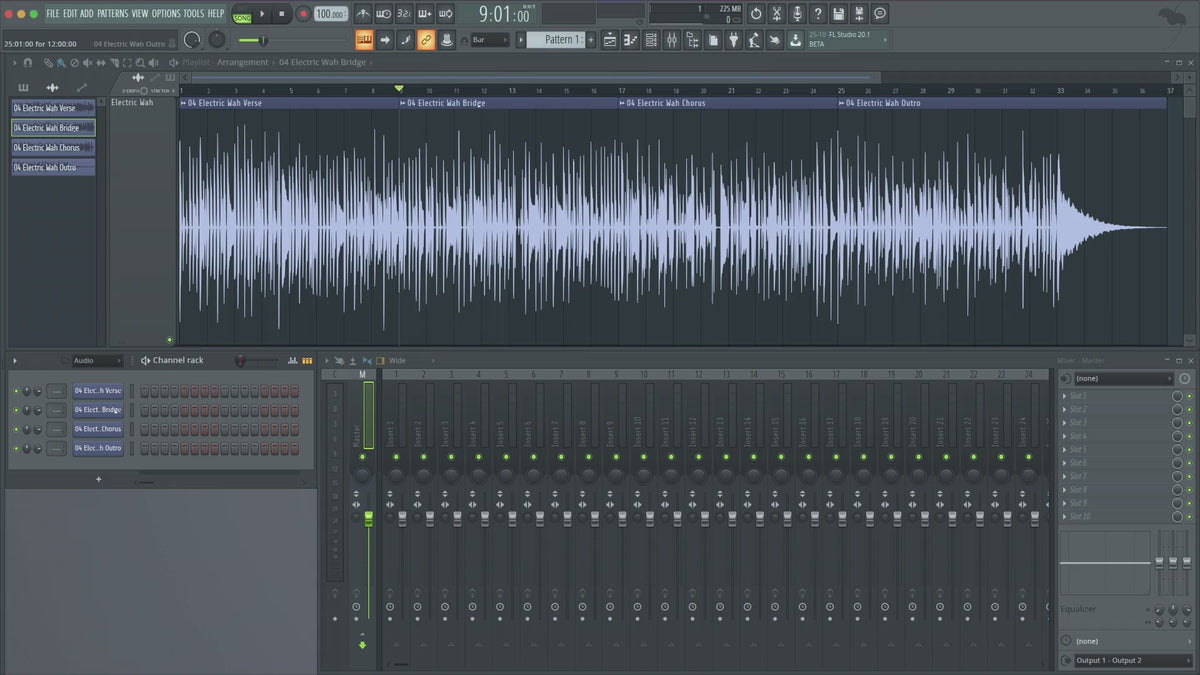
Task: Open the Bar snap dropdown
Action: 490,40
